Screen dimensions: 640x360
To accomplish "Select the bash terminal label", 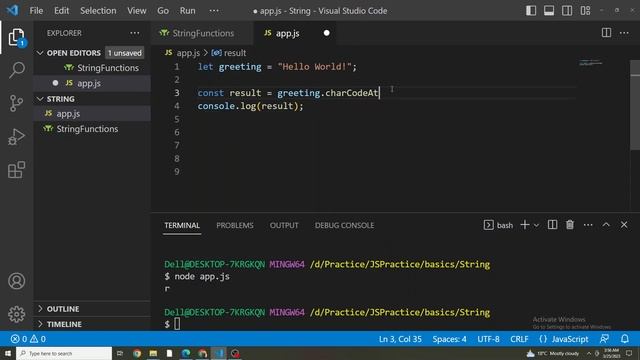I will [x=498, y=225].
